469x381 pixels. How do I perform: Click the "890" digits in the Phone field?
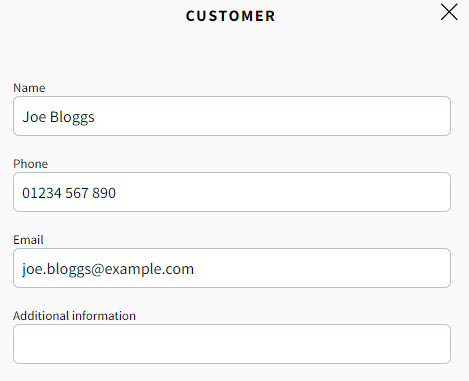click(104, 193)
